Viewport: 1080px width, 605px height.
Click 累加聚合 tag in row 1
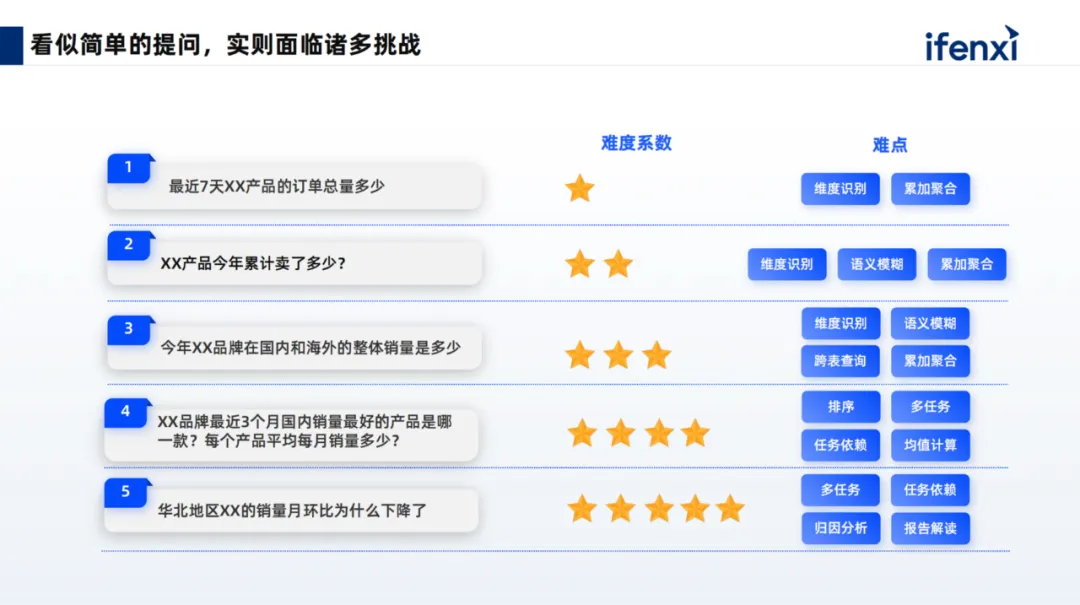(931, 189)
